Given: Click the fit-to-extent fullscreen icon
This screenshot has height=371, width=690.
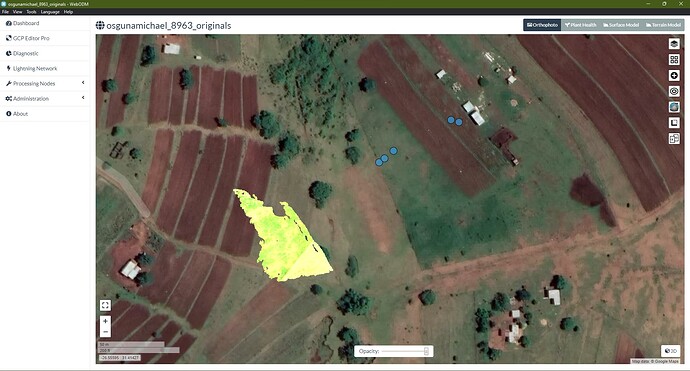Looking at the screenshot, I should click(105, 305).
